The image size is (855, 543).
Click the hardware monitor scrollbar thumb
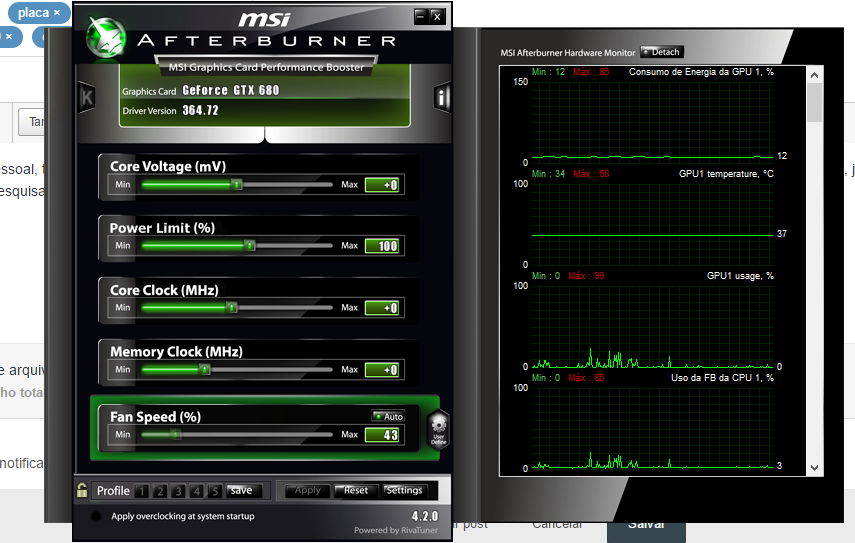(x=815, y=102)
